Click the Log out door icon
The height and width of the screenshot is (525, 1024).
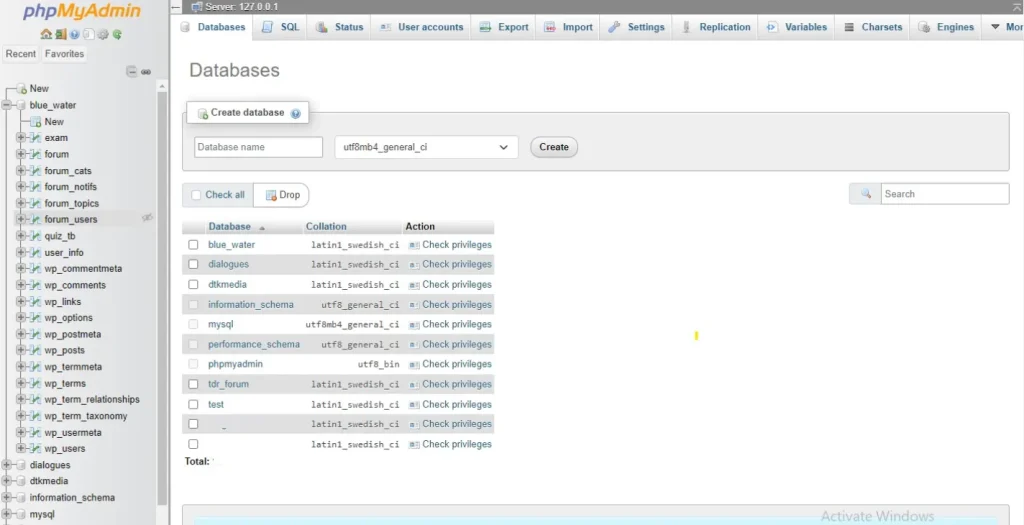60,35
